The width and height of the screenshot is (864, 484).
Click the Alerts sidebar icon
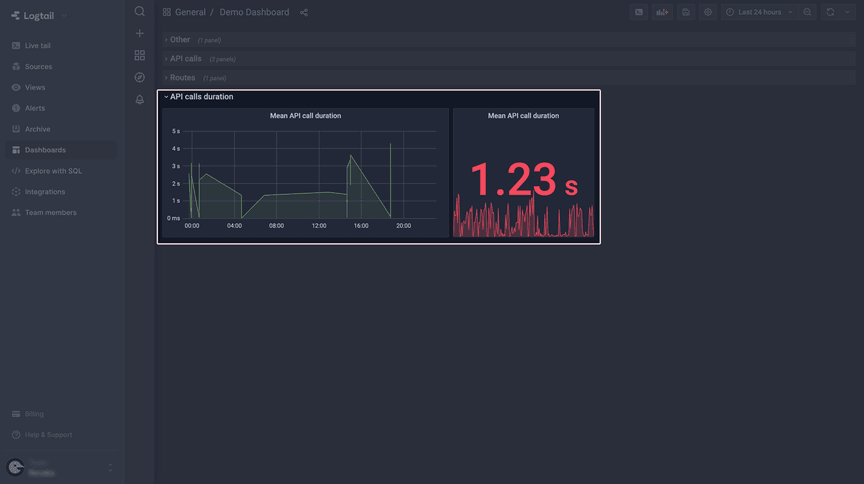[16, 109]
